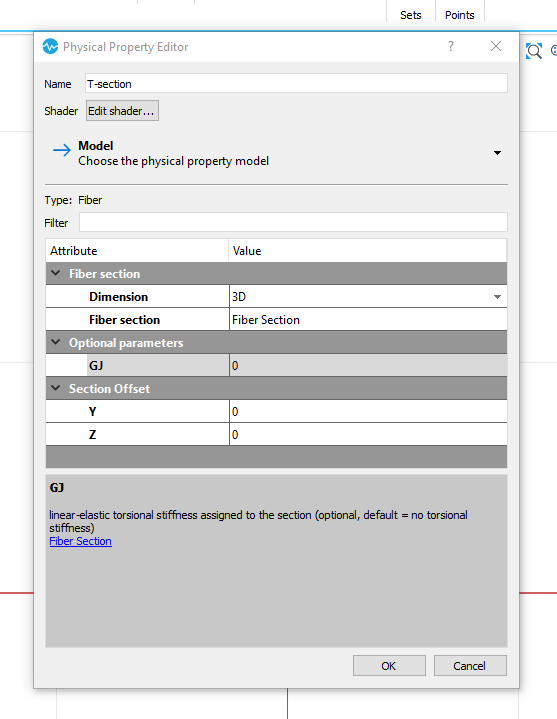Click the blue arrow Model icon
Viewport: 557px width, 719px height.
coord(61,150)
